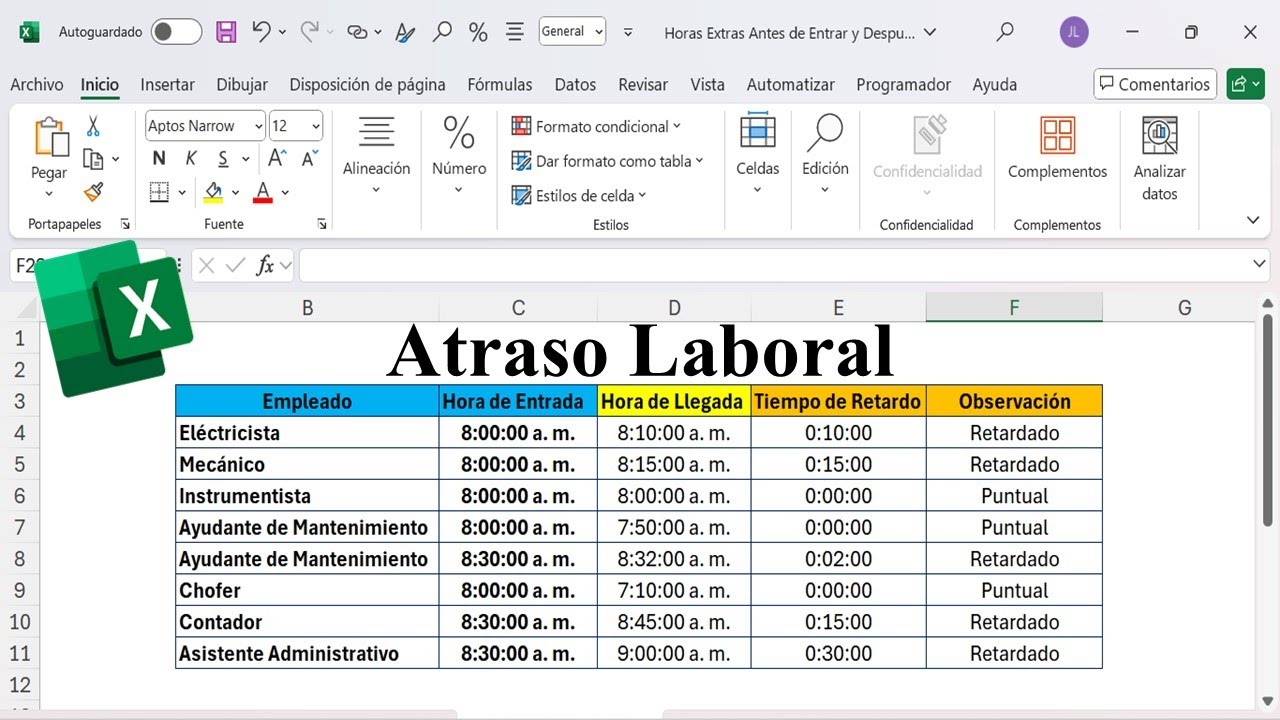Switch to the Vista tab
Image resolution: width=1280 pixels, height=720 pixels.
[x=707, y=85]
